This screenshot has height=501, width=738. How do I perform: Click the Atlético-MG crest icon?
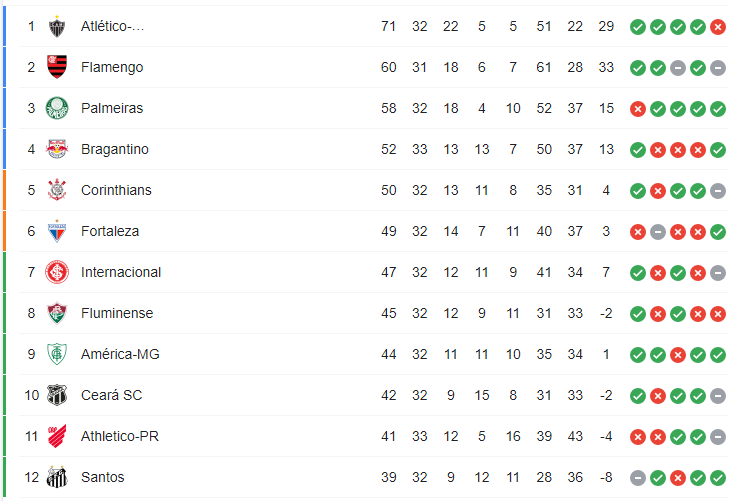tap(57, 26)
